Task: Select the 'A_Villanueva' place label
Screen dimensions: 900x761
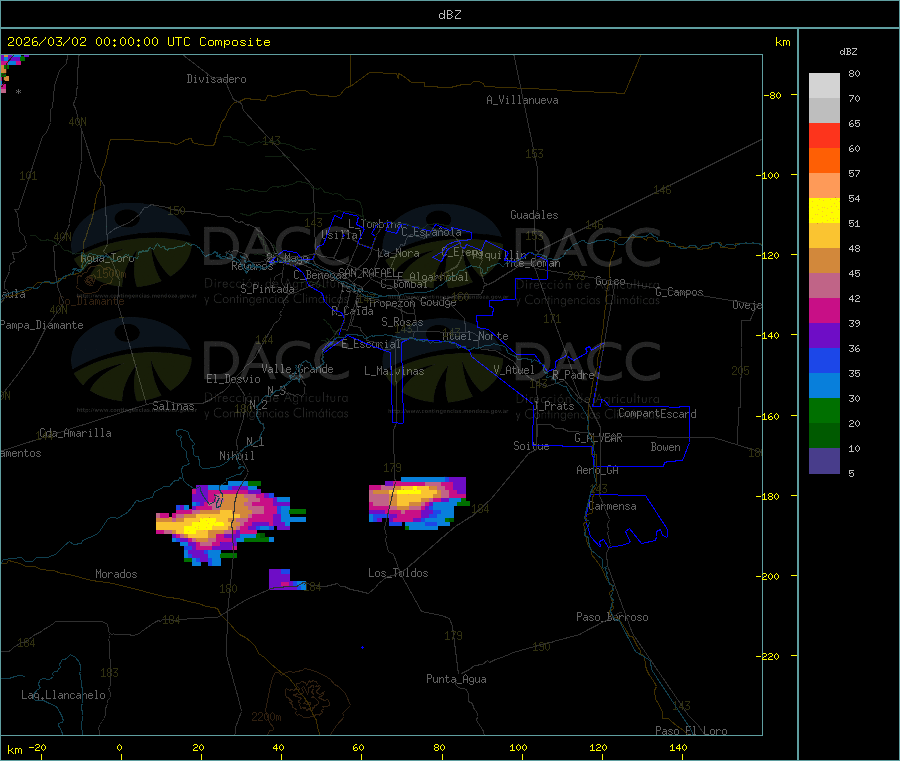Action: [x=522, y=100]
